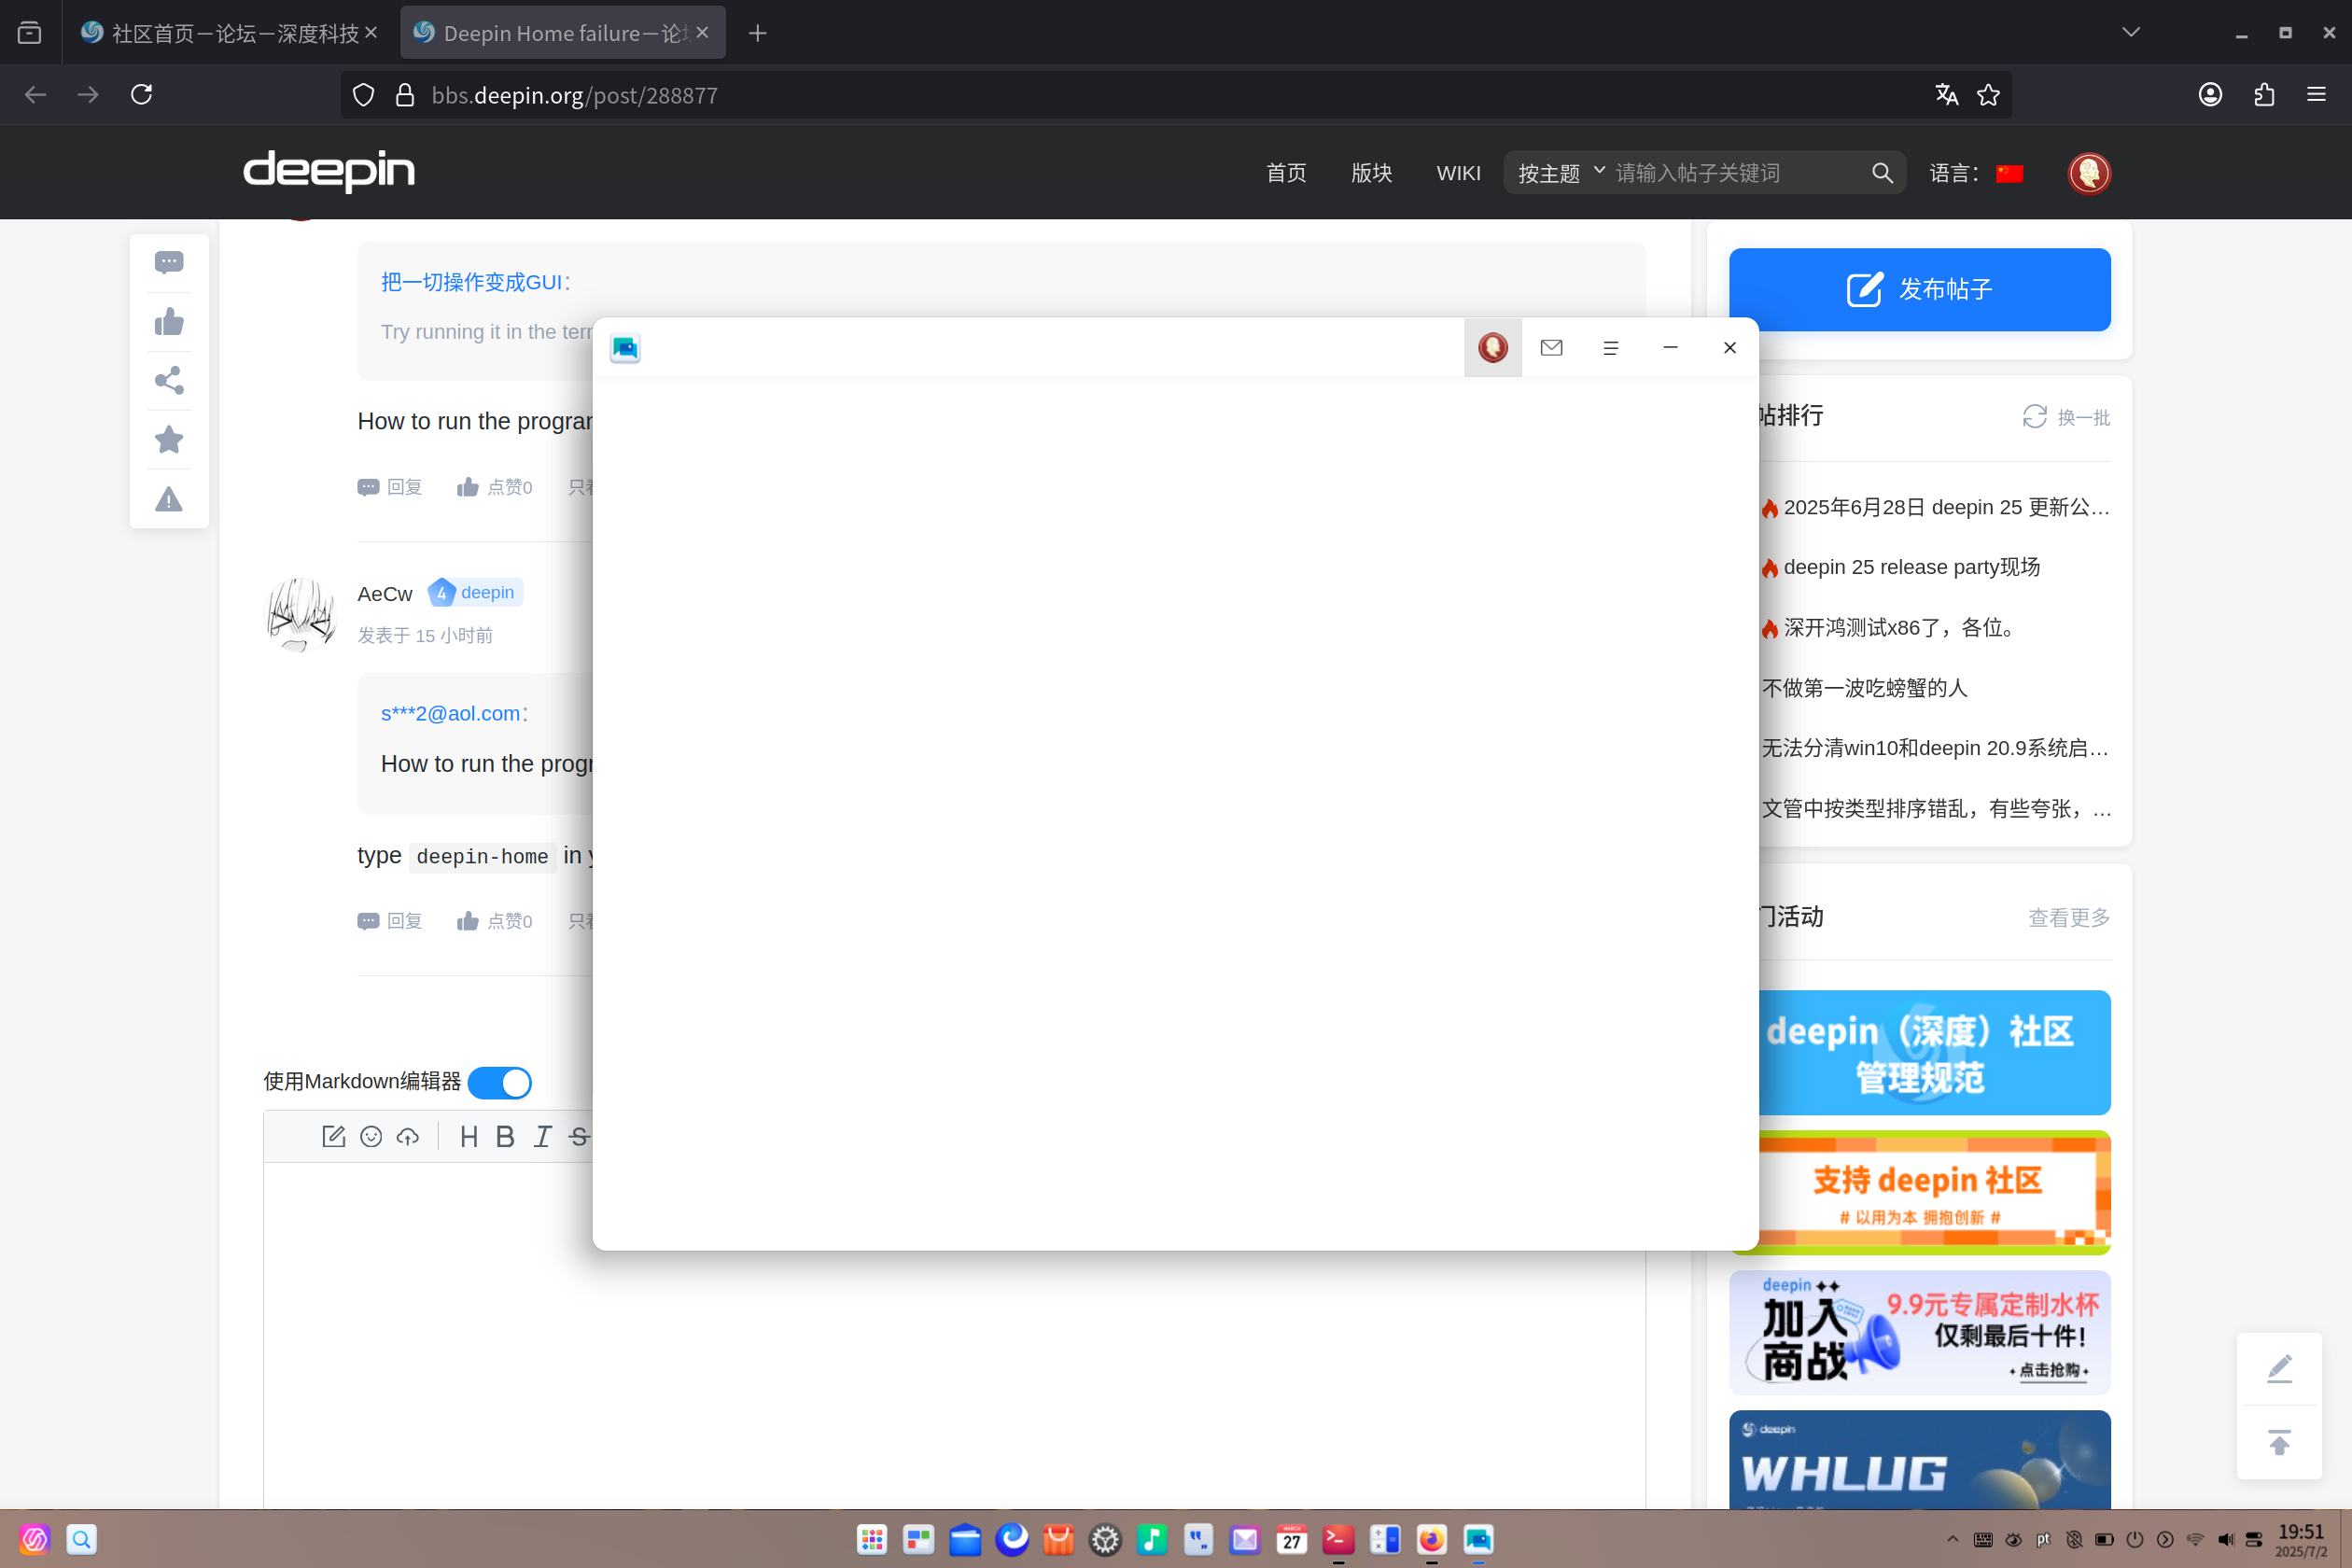Favorite the post with the star sidebar icon
The image size is (2352, 1568).
pyautogui.click(x=169, y=439)
